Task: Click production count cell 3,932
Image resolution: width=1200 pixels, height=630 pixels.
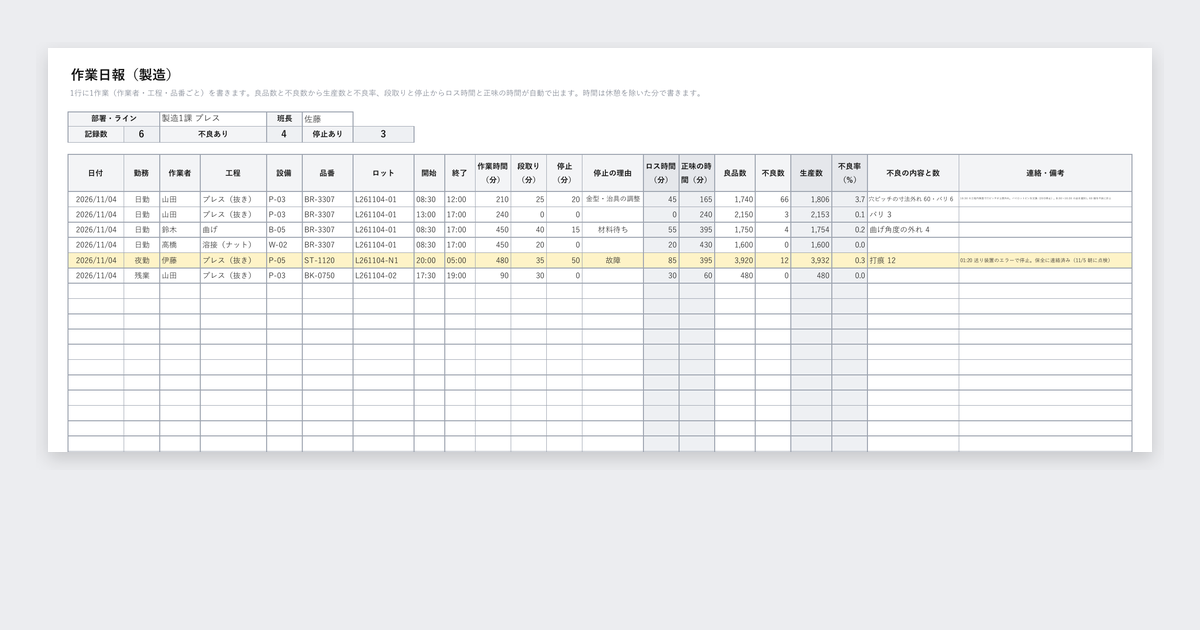Action: (811, 260)
